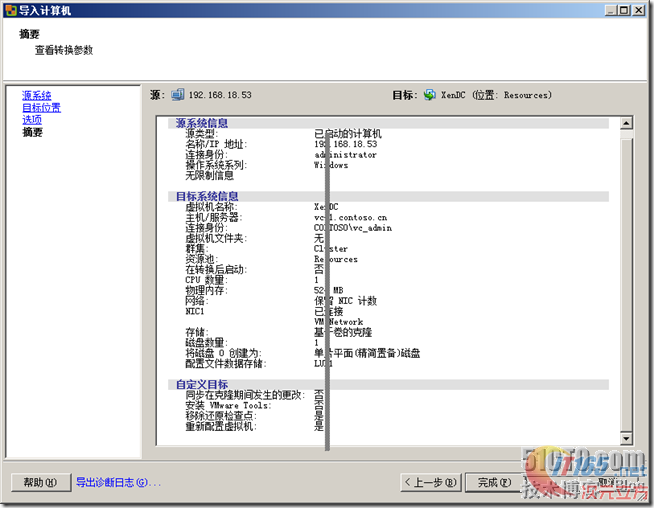Open the 选项 step link

32,120
